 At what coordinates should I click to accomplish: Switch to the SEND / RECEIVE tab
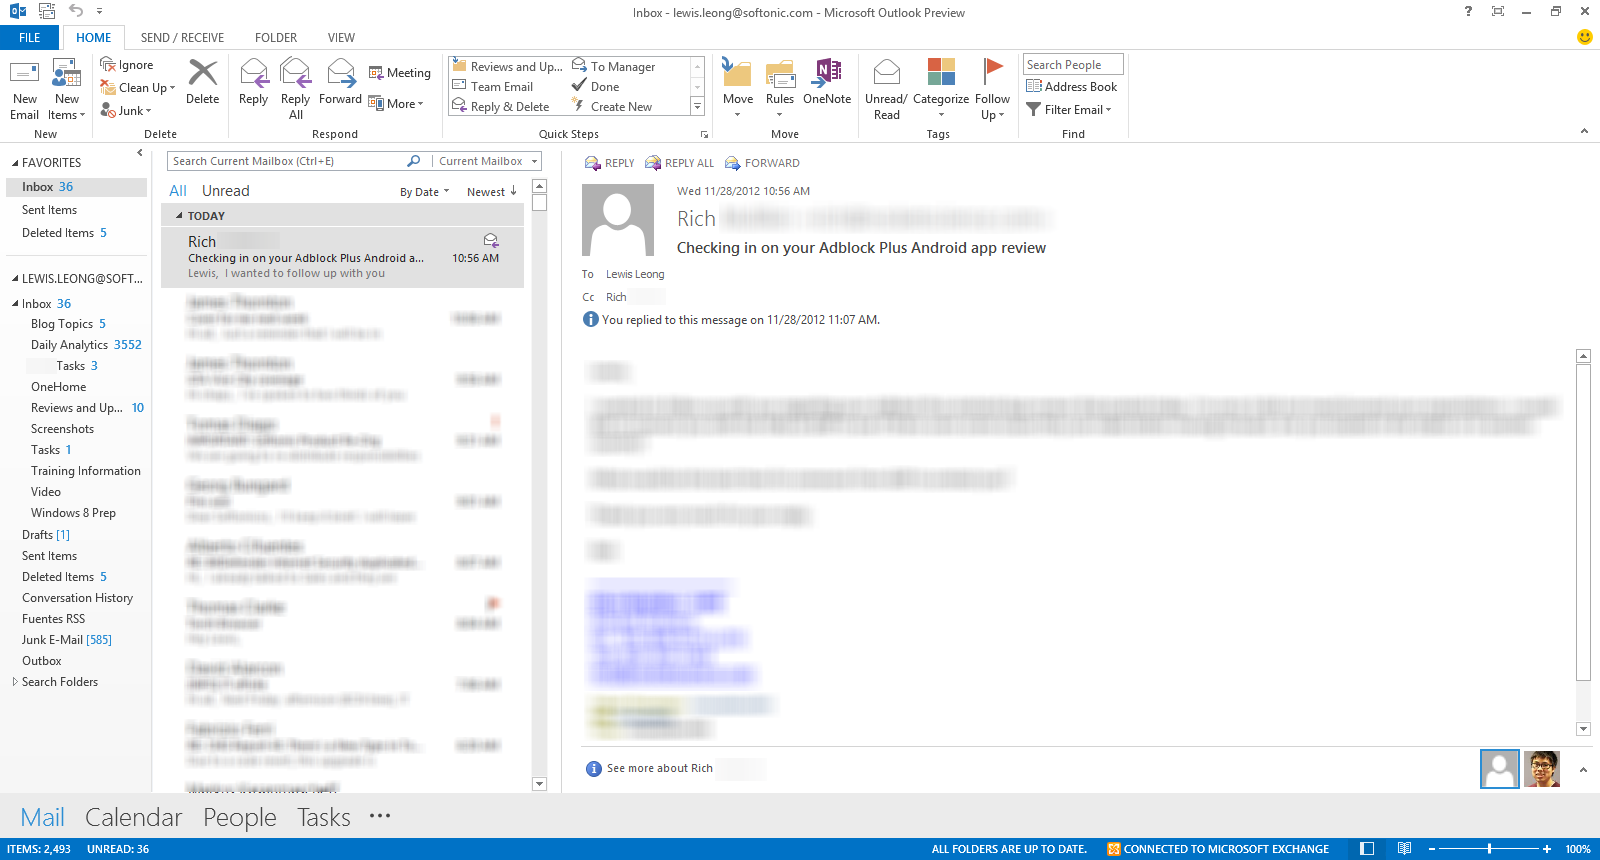[x=182, y=38]
